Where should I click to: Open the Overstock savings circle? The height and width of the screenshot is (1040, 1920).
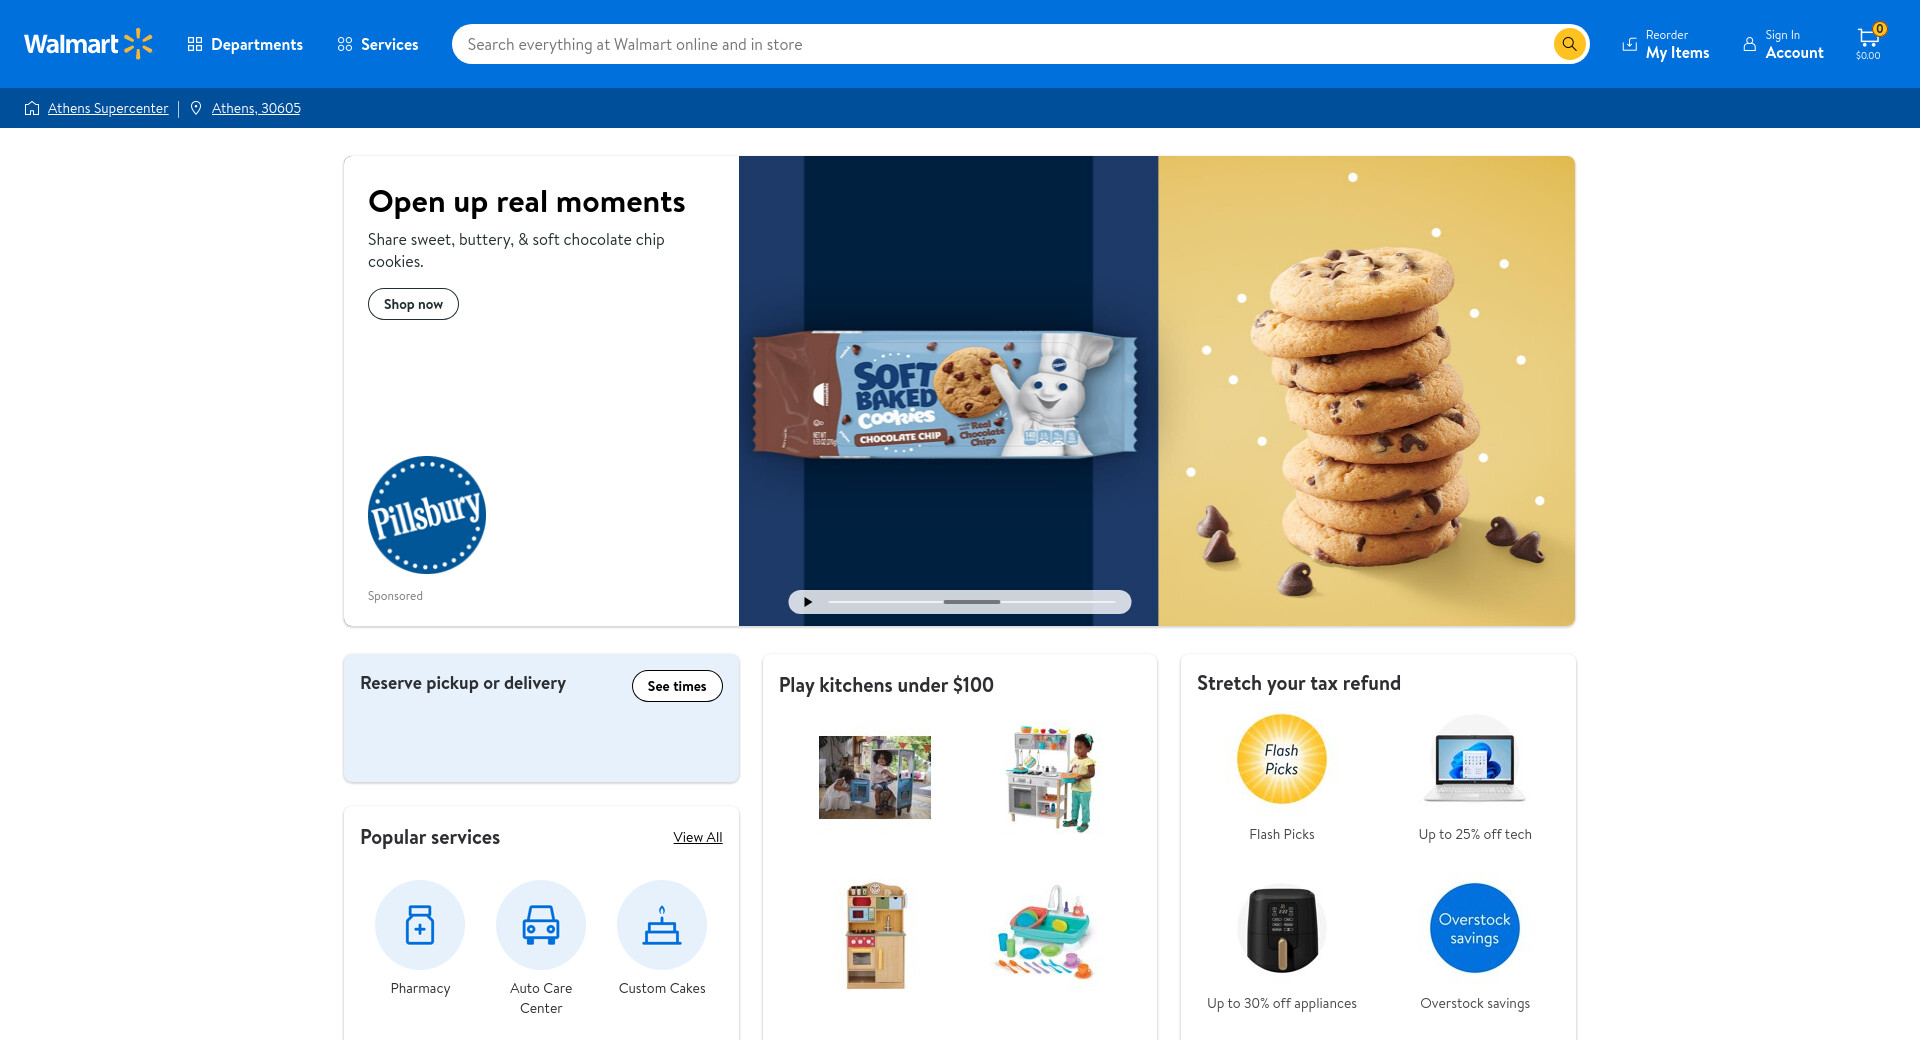coord(1475,928)
